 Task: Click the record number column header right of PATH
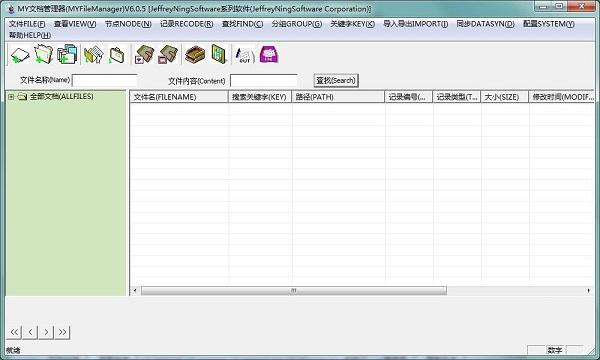[x=409, y=97]
